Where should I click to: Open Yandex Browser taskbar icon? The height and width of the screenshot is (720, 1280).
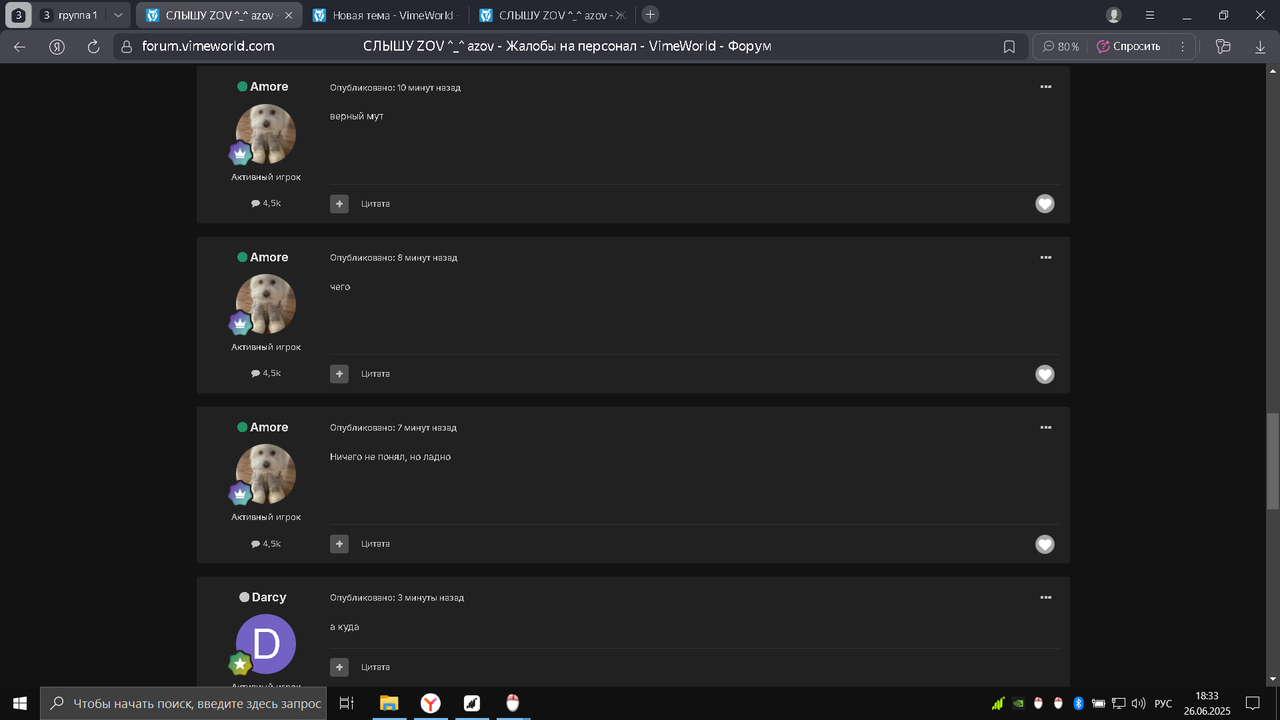[430, 703]
